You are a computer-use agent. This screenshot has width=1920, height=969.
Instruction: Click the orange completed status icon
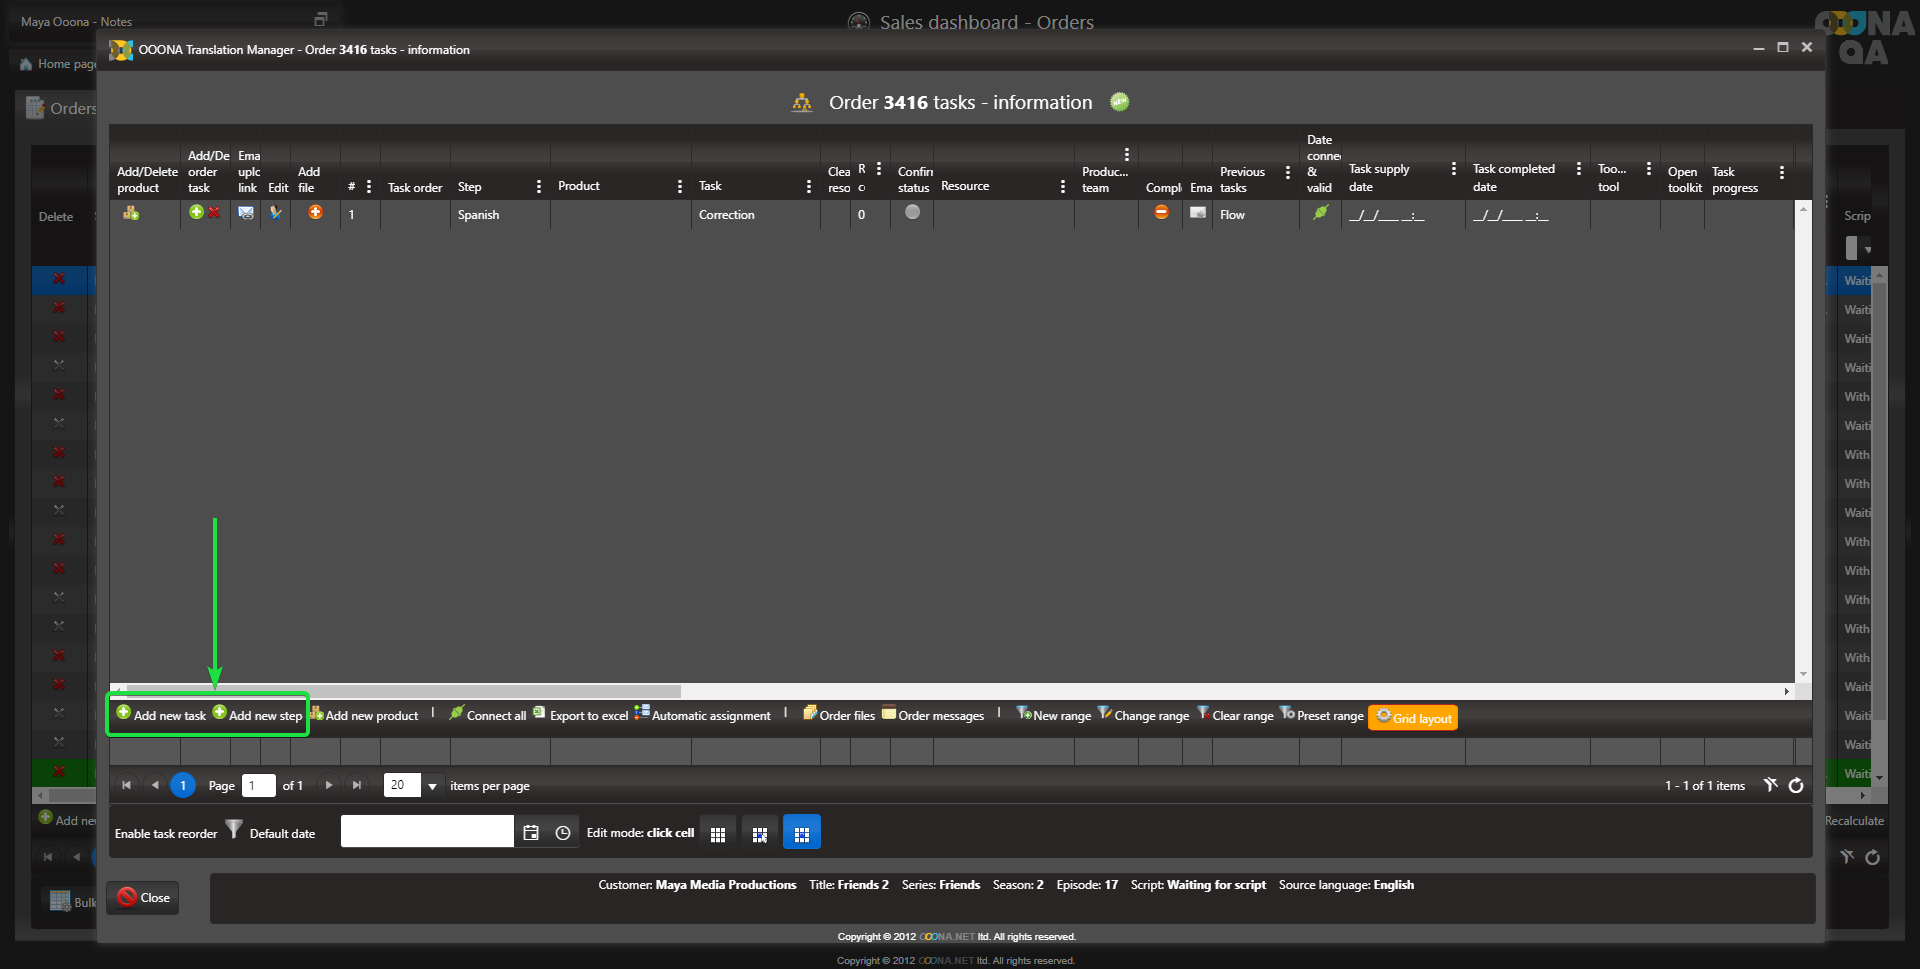tap(1161, 212)
